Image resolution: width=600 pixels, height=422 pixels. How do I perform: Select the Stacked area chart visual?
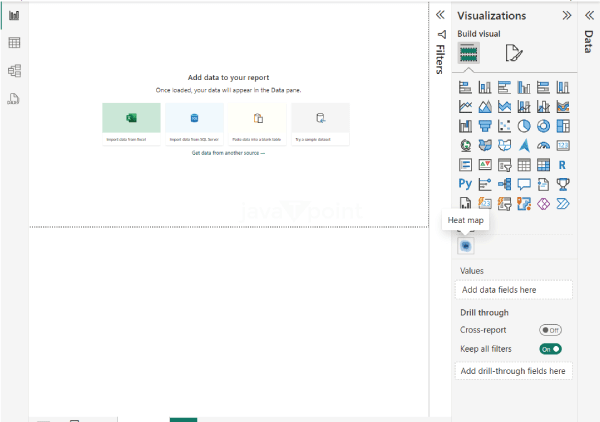[504, 106]
